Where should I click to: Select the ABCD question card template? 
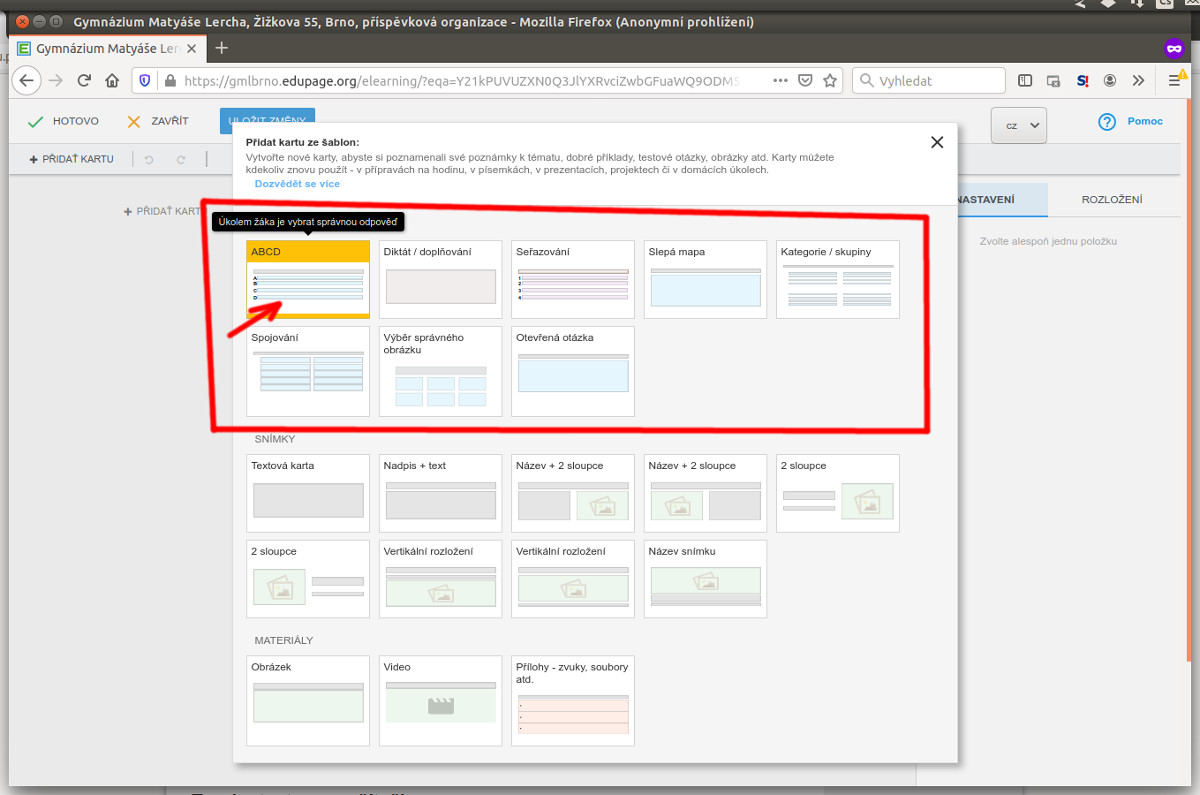(x=308, y=279)
